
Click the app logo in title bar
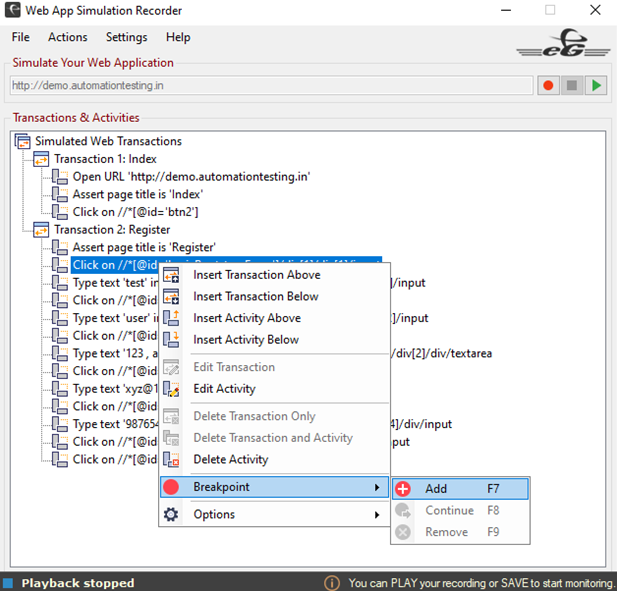click(12, 11)
